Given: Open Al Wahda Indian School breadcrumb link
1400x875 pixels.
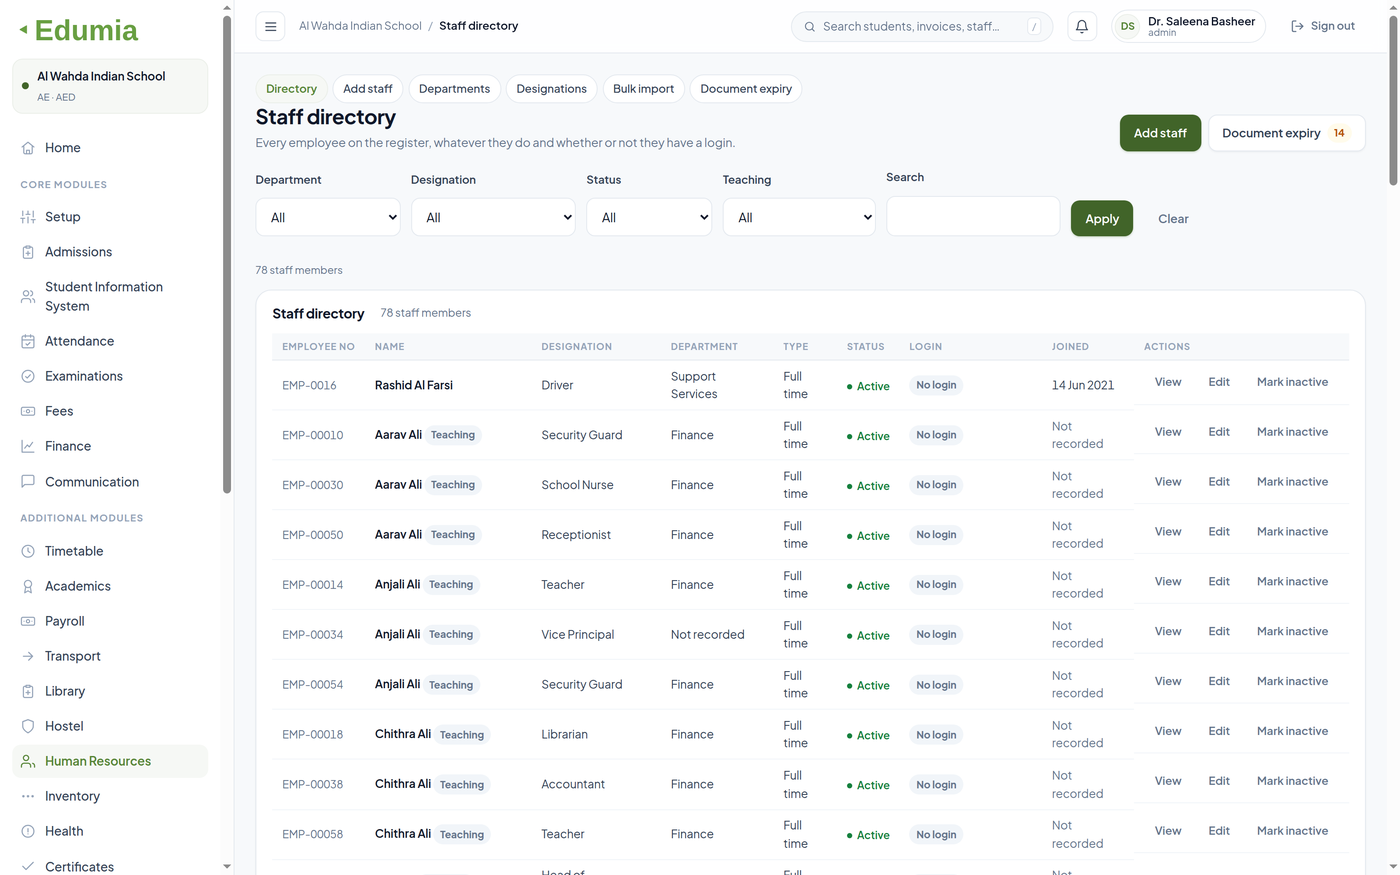Looking at the screenshot, I should [360, 26].
